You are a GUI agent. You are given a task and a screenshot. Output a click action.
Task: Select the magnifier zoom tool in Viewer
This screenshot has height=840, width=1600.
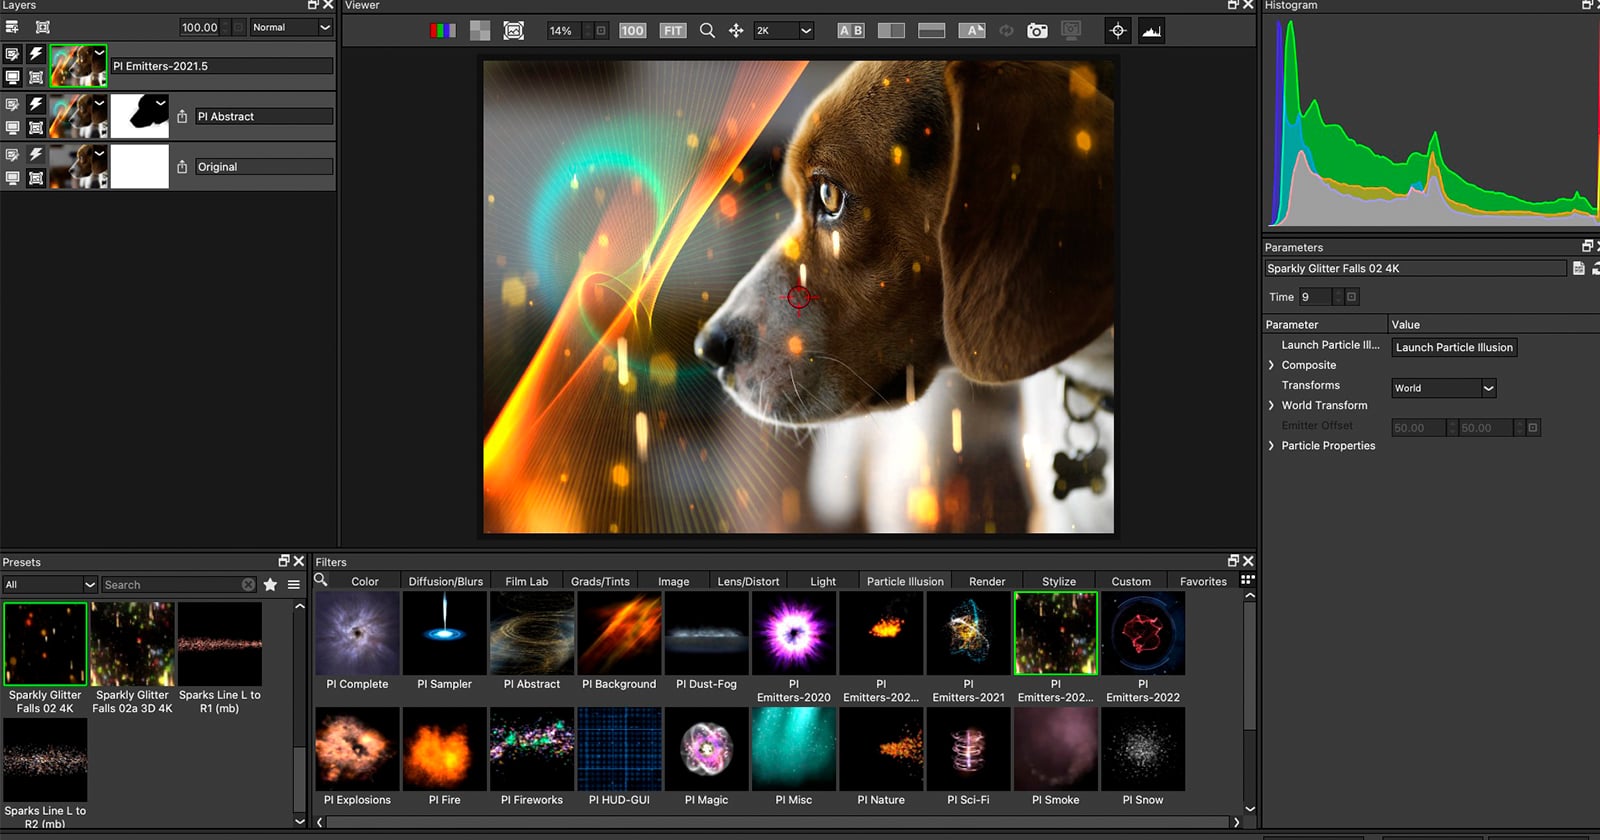(707, 31)
